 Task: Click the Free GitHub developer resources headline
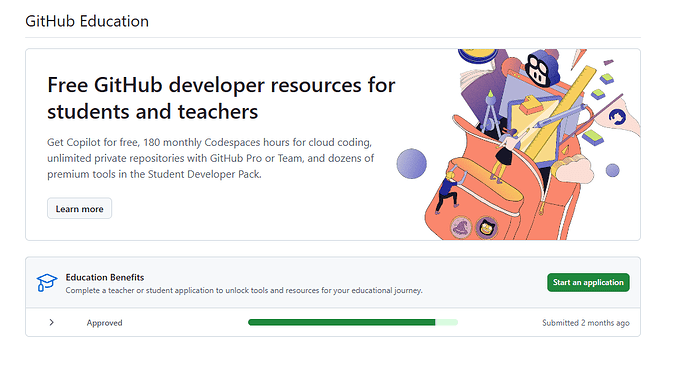221,98
